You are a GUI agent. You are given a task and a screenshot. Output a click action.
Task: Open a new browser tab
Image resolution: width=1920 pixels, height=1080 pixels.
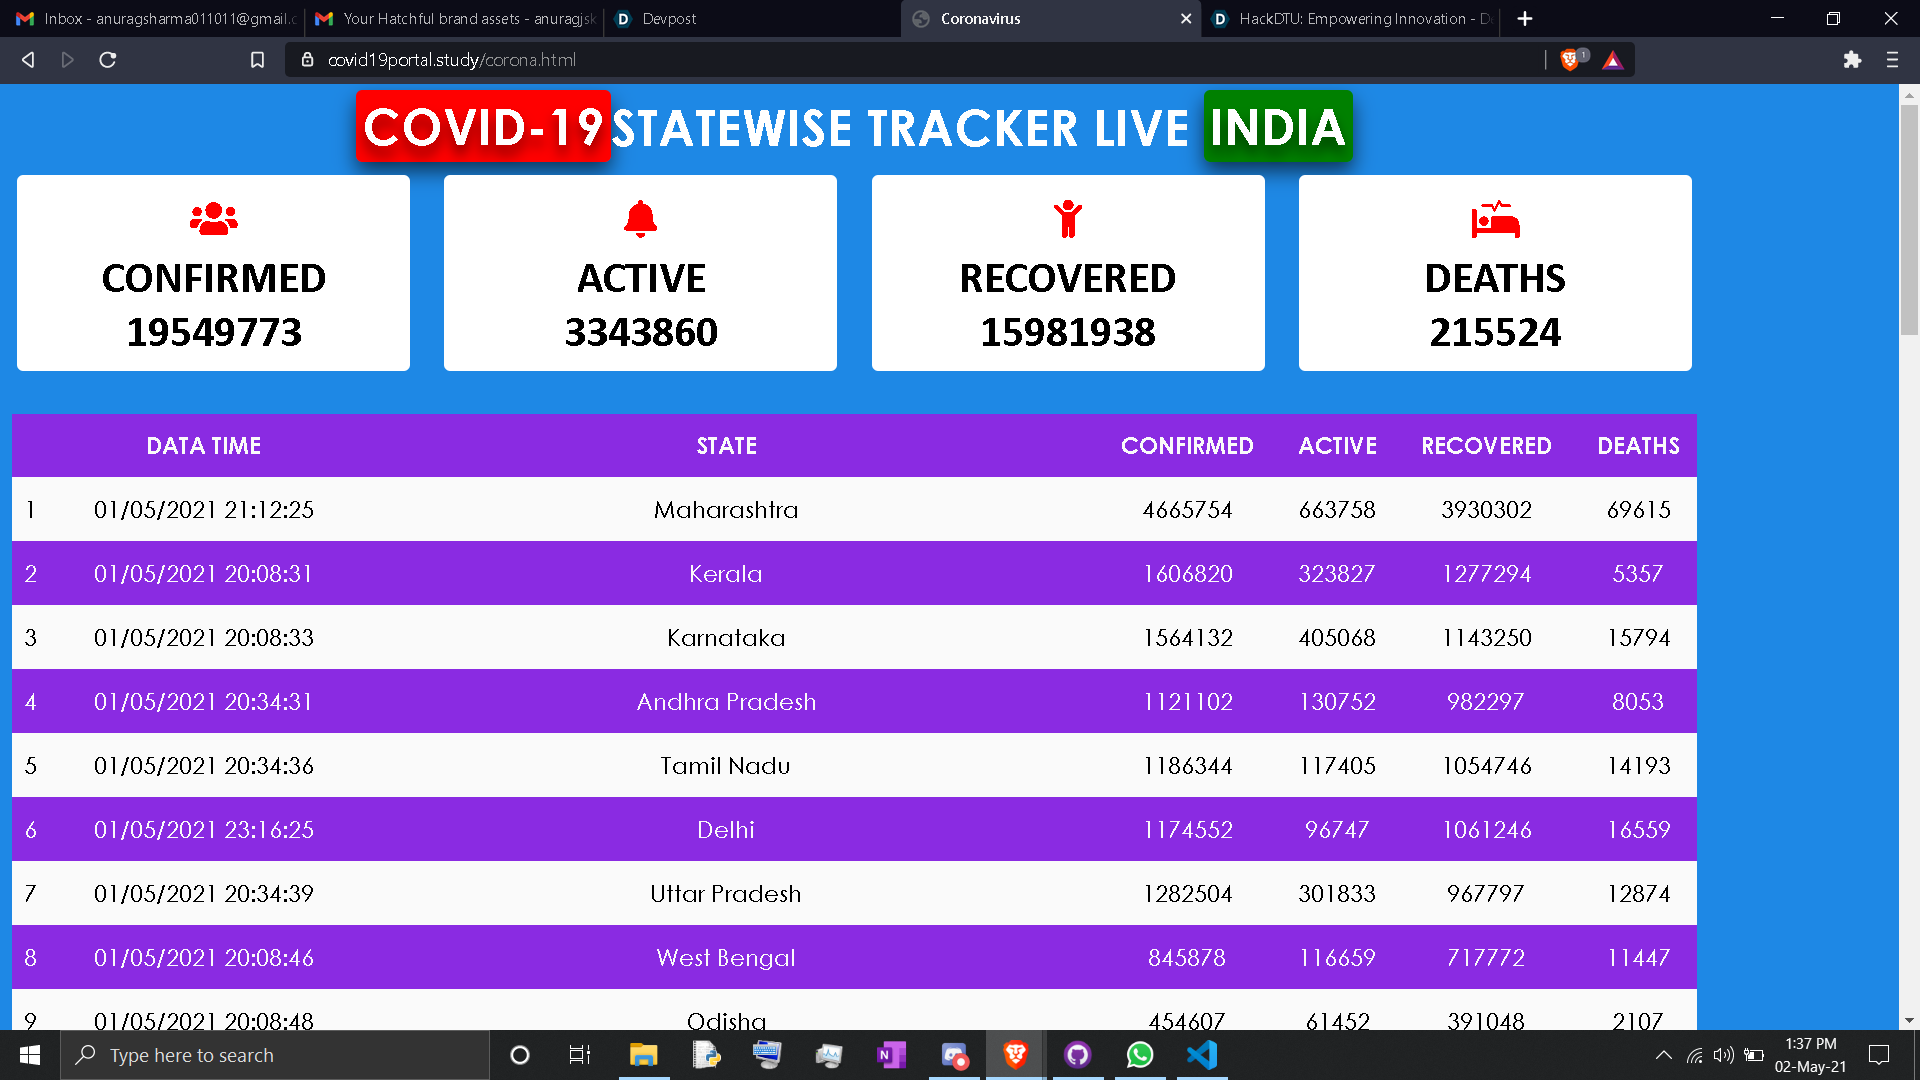coord(1524,19)
